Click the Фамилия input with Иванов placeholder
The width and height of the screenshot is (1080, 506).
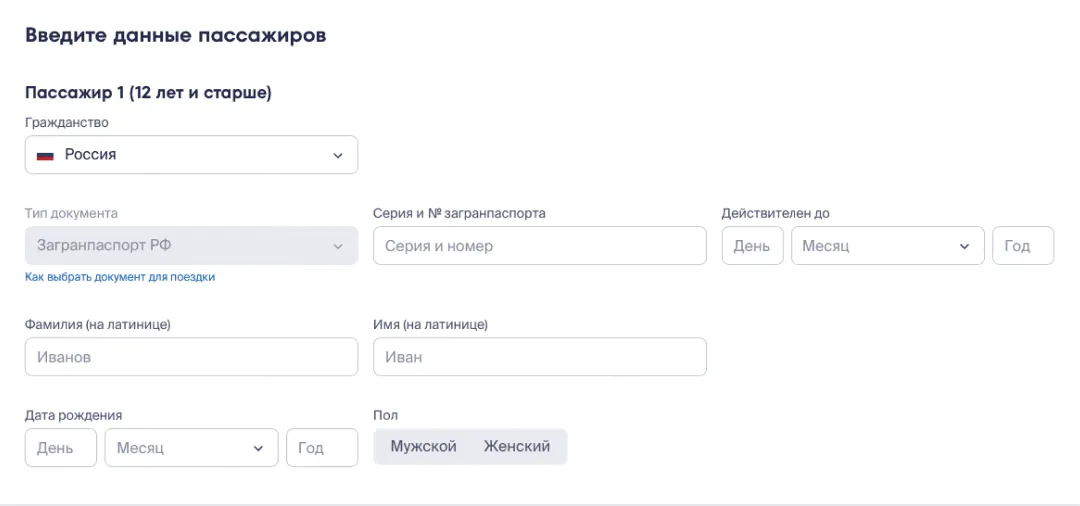click(x=191, y=357)
